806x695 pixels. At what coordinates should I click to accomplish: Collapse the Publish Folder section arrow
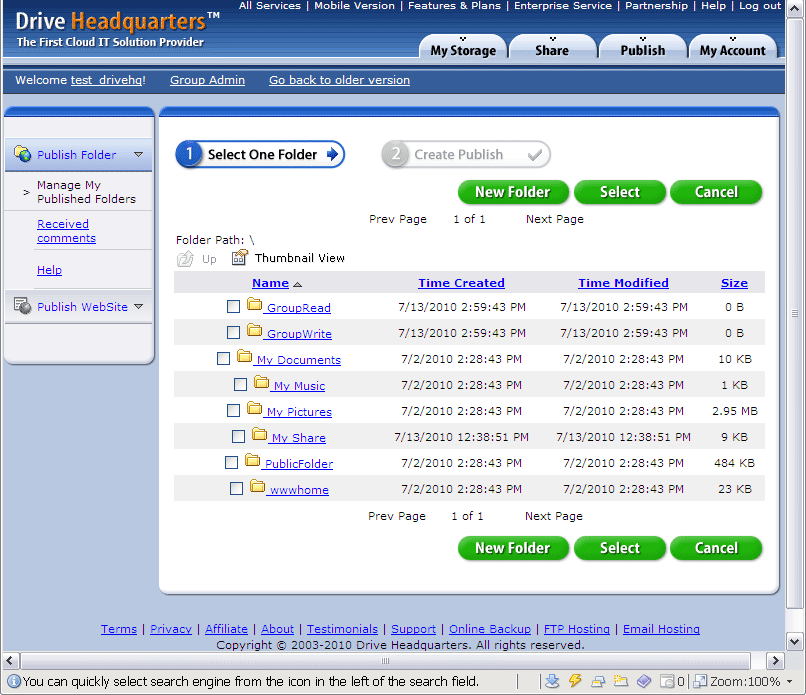click(x=139, y=155)
